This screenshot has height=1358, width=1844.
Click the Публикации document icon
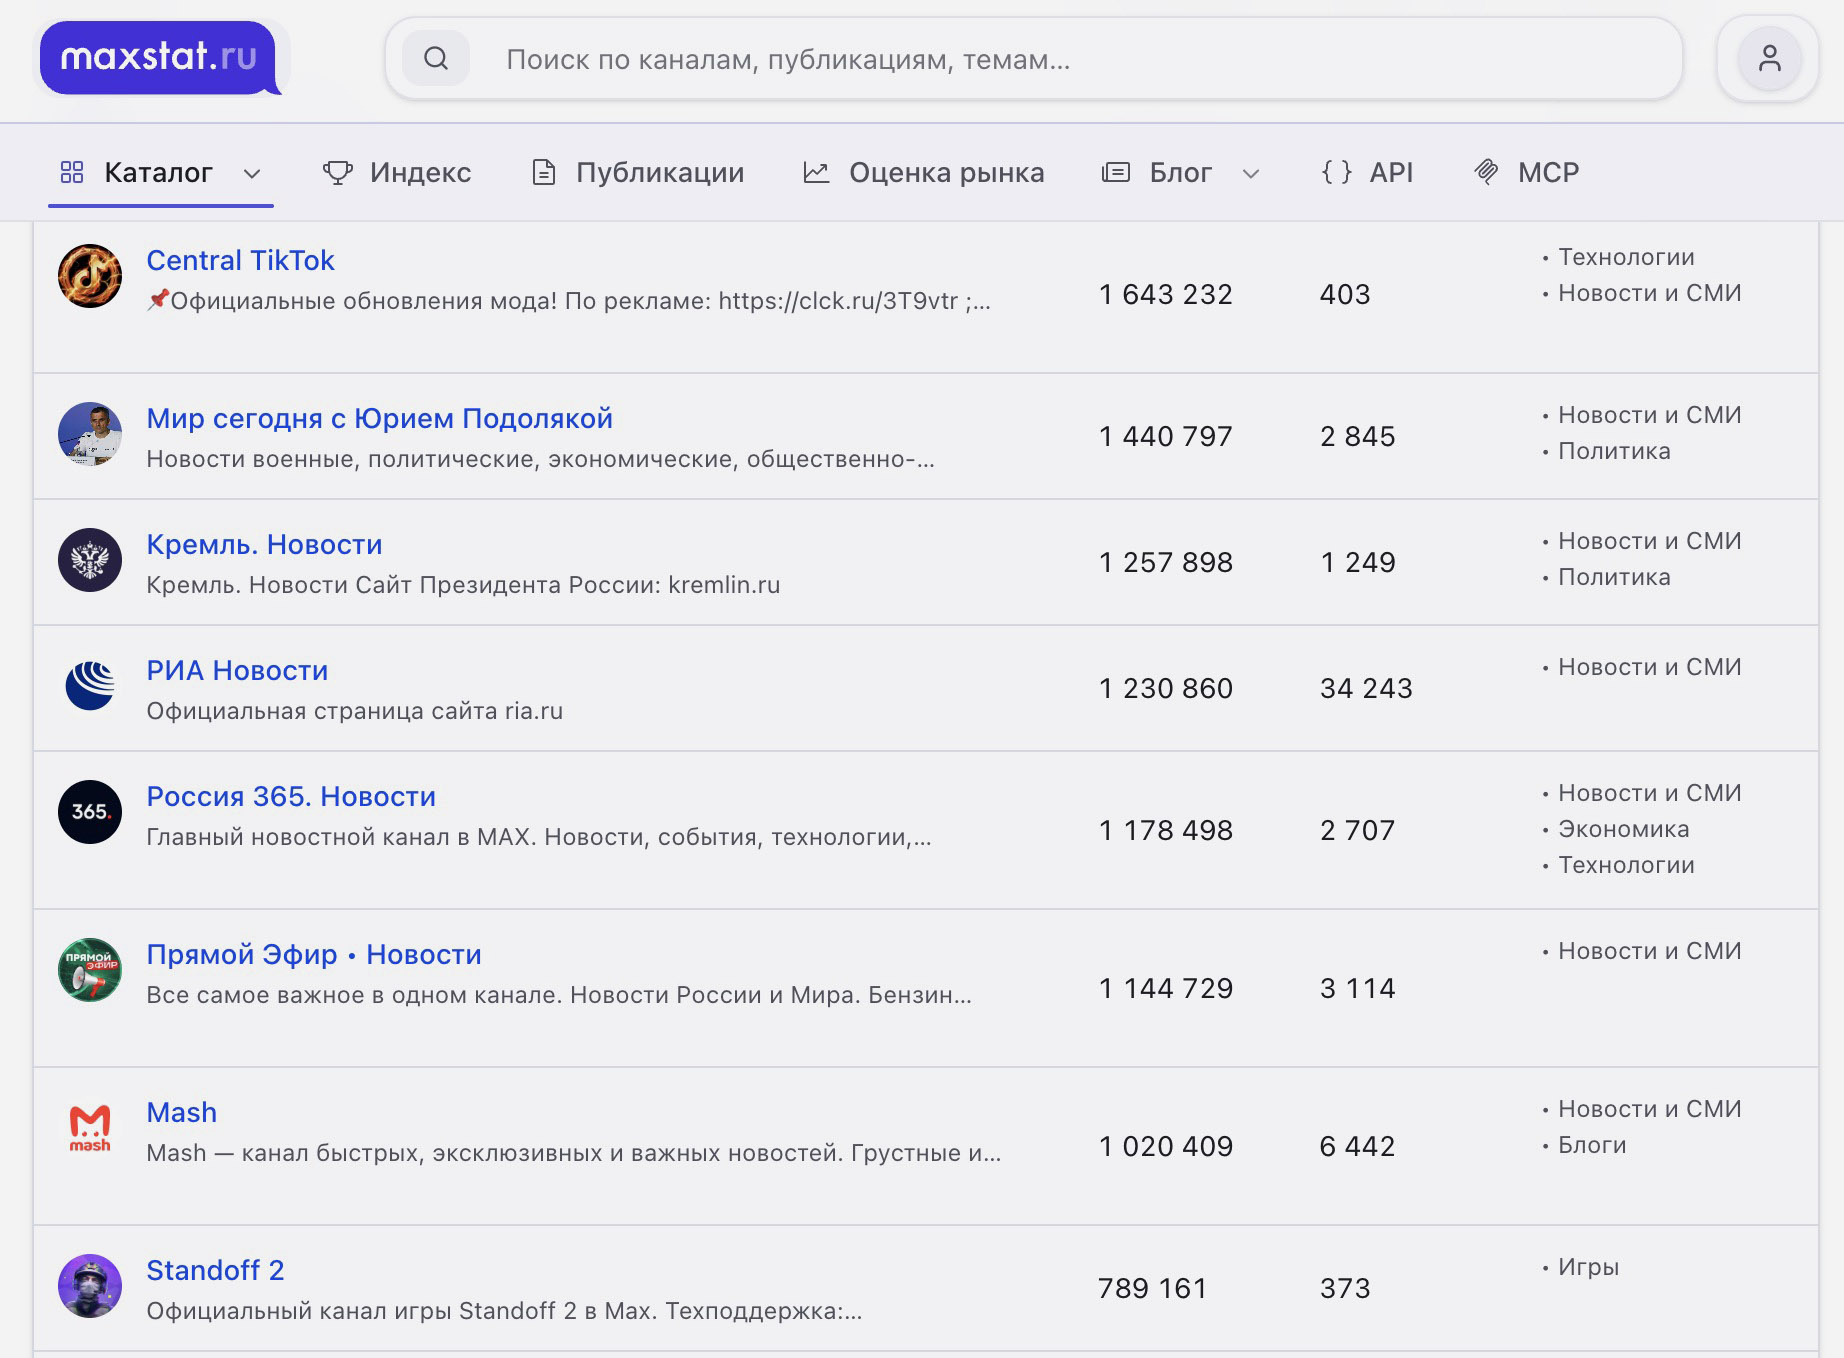(x=543, y=172)
